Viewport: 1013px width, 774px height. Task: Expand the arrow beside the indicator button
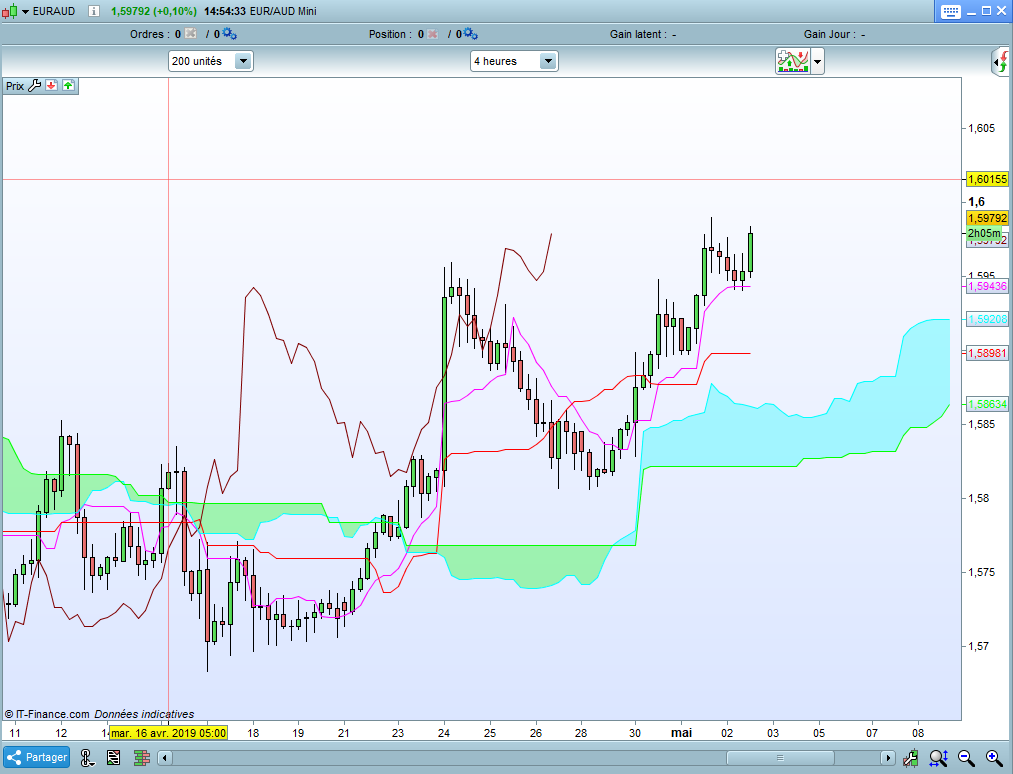point(817,63)
